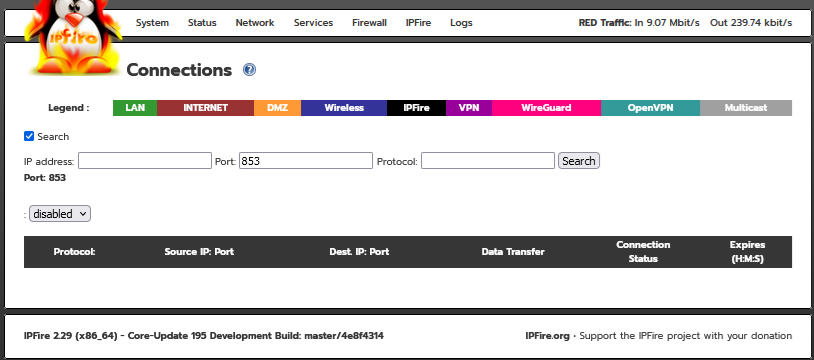Click the red INTERNET legend swatch

pyautogui.click(x=205, y=108)
